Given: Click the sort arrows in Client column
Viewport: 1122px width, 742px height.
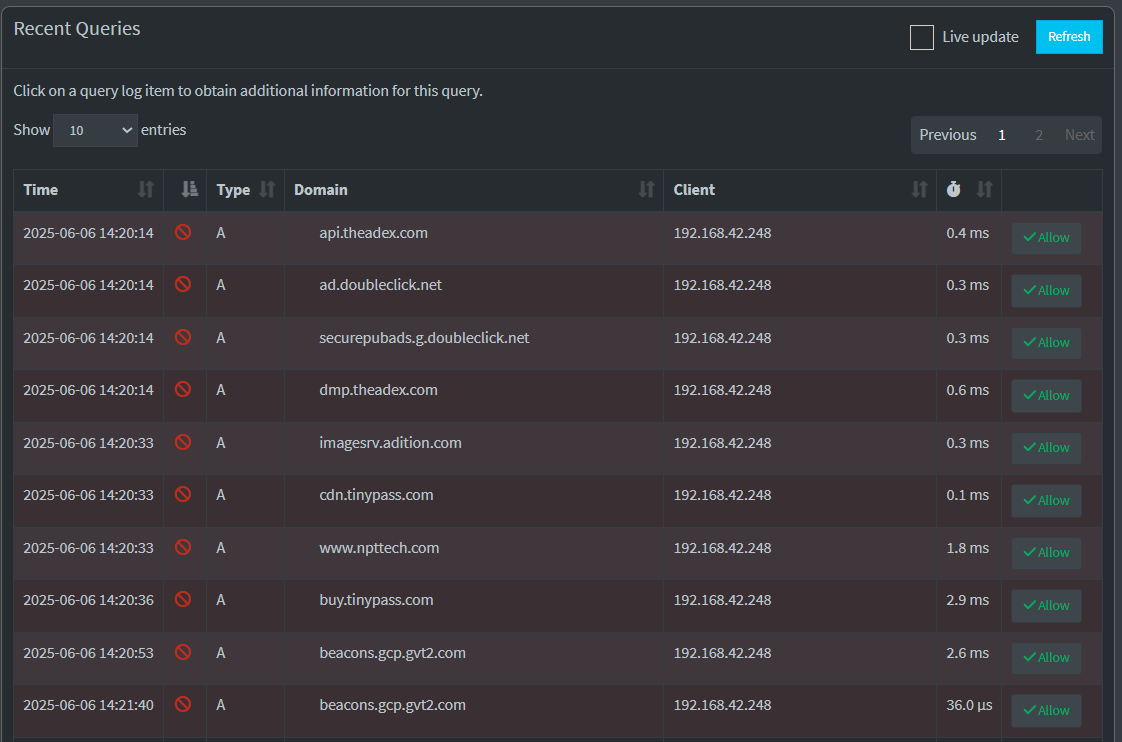Looking at the screenshot, I should (919, 189).
